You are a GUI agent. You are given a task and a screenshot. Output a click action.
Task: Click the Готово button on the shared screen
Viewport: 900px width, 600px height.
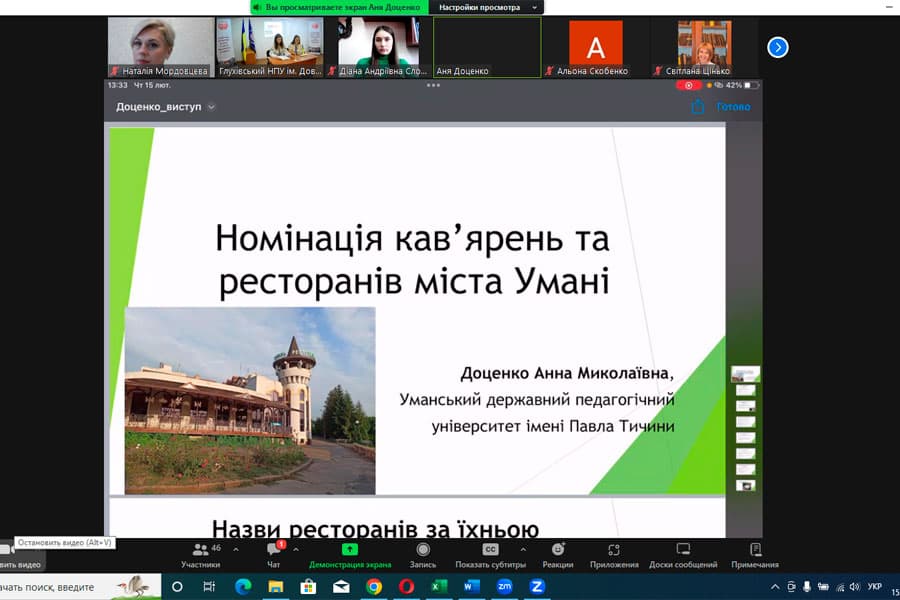point(733,106)
